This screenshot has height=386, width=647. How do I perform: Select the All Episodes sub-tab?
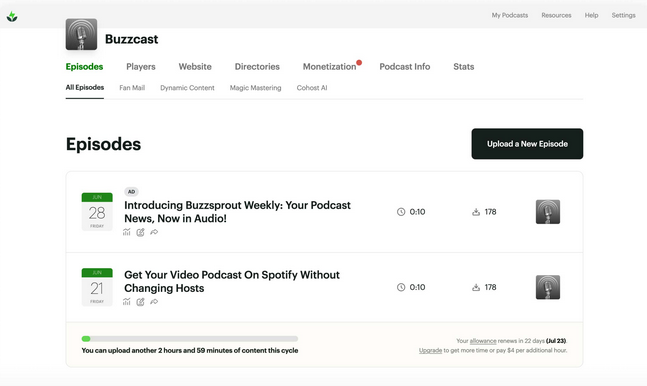[85, 88]
